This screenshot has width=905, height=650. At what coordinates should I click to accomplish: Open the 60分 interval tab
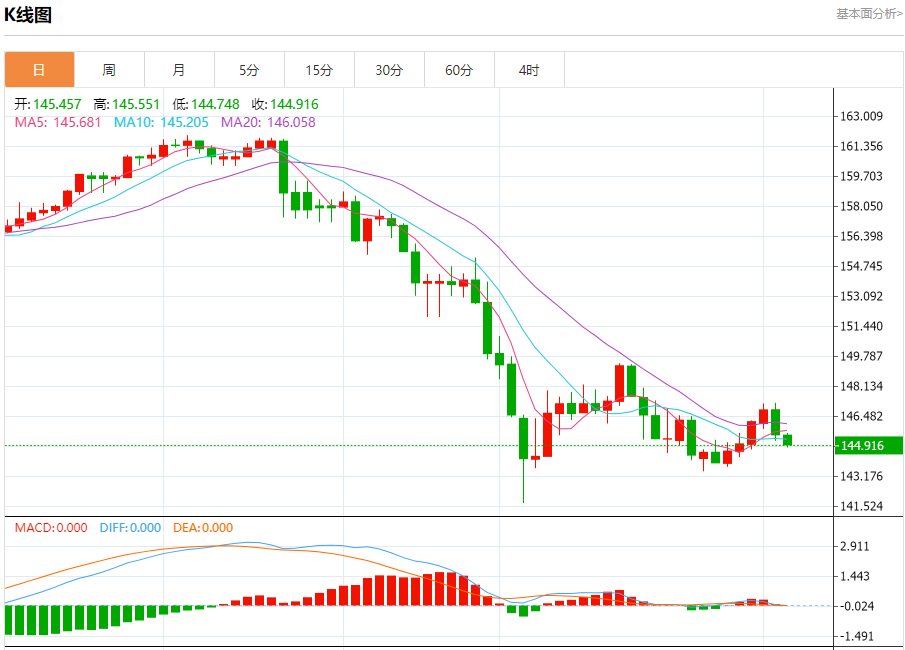click(459, 70)
